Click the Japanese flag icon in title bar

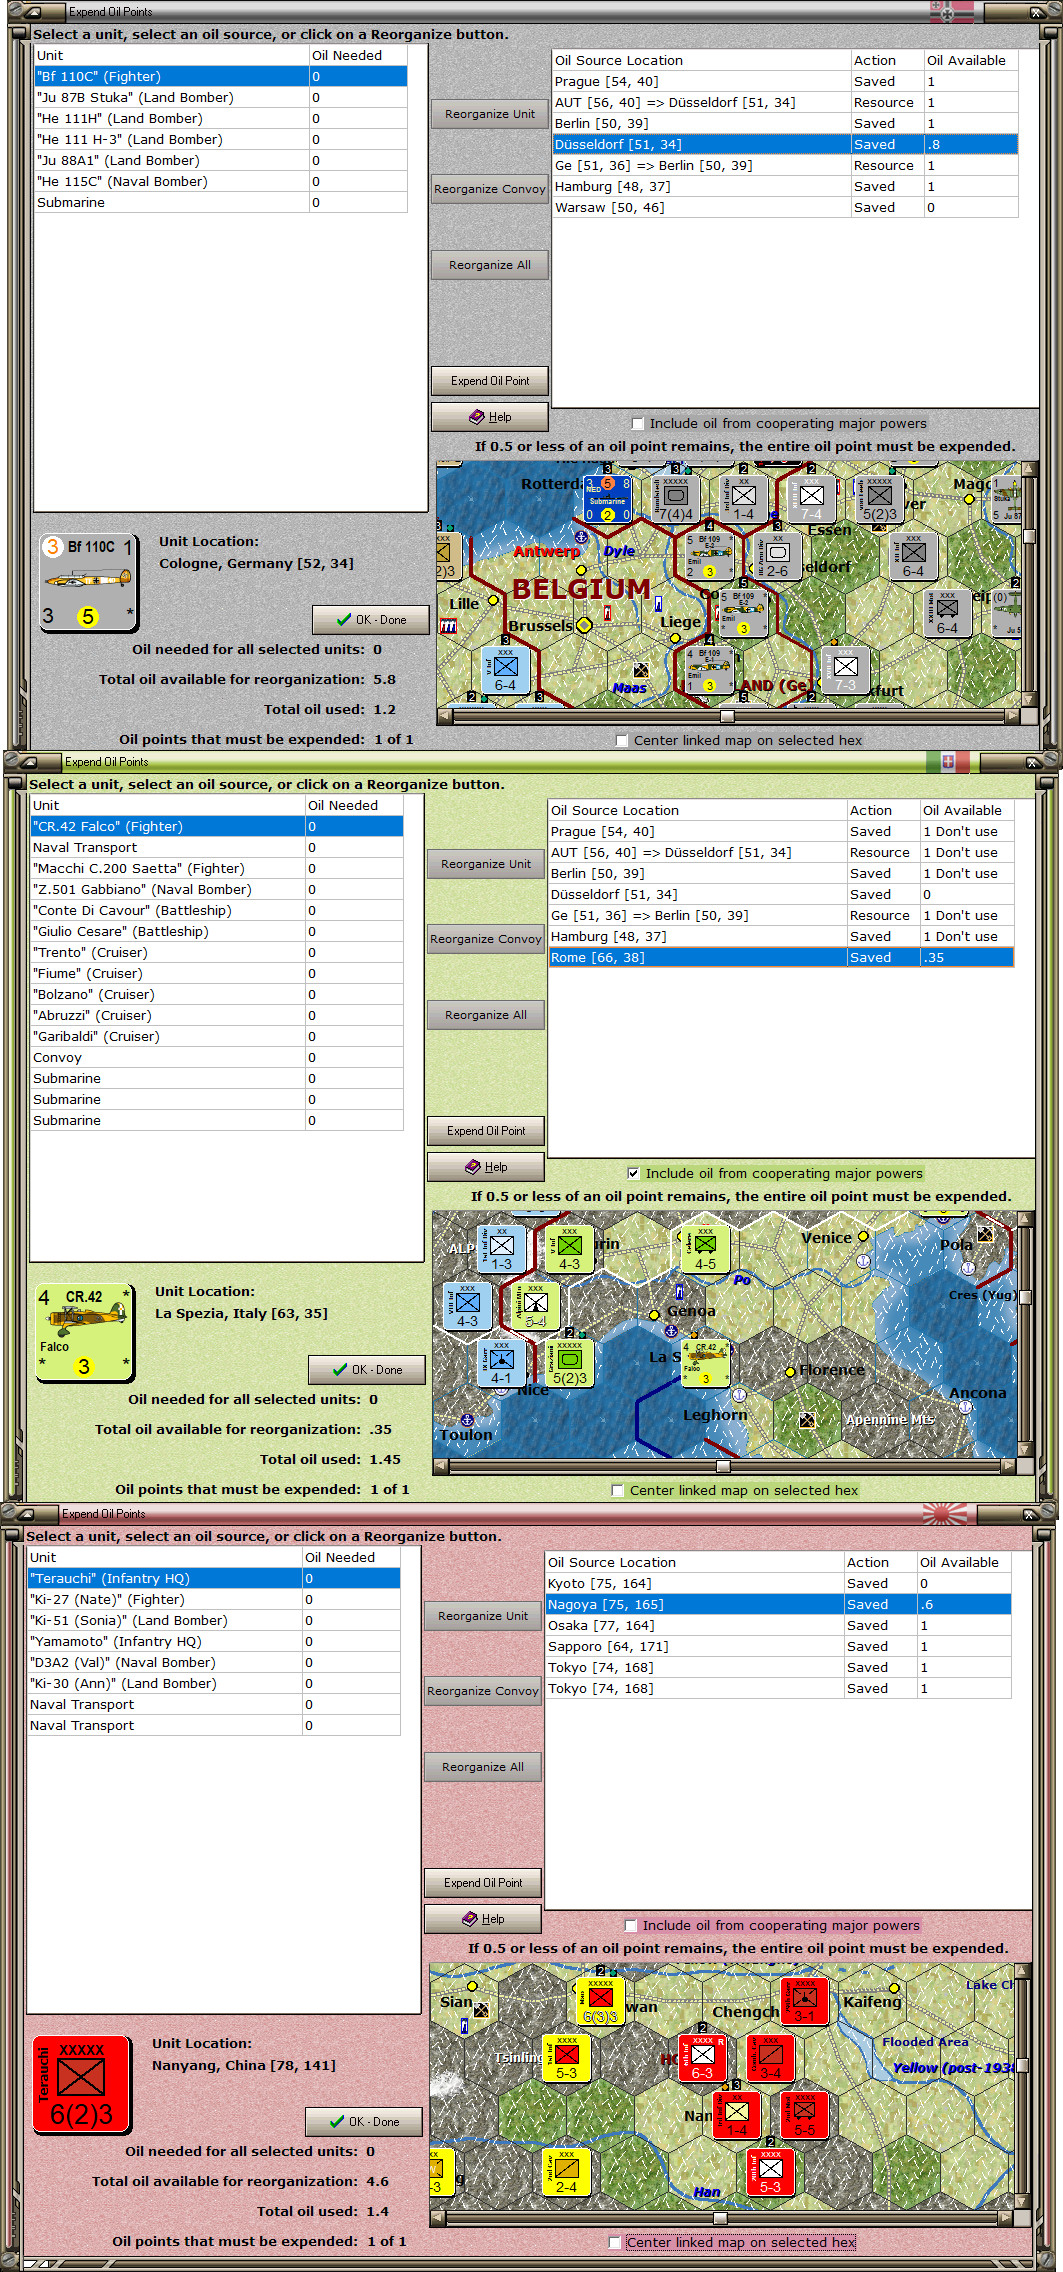(945, 1514)
